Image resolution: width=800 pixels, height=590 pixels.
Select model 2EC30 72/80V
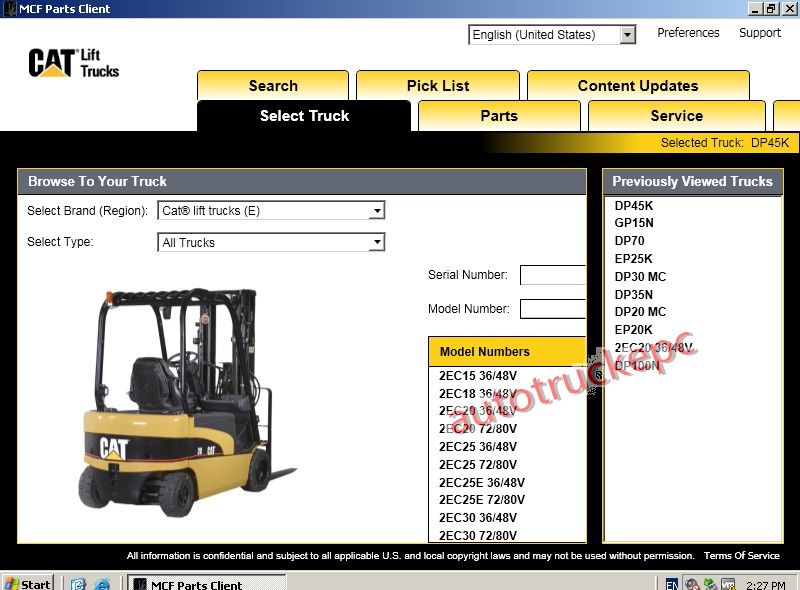pos(478,535)
